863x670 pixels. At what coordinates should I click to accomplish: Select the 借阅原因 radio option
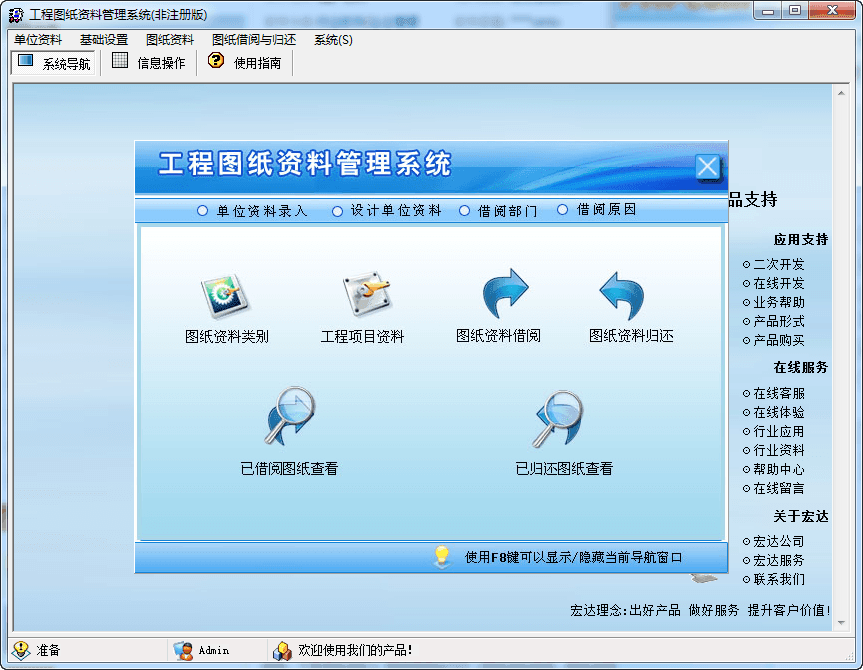click(562, 210)
